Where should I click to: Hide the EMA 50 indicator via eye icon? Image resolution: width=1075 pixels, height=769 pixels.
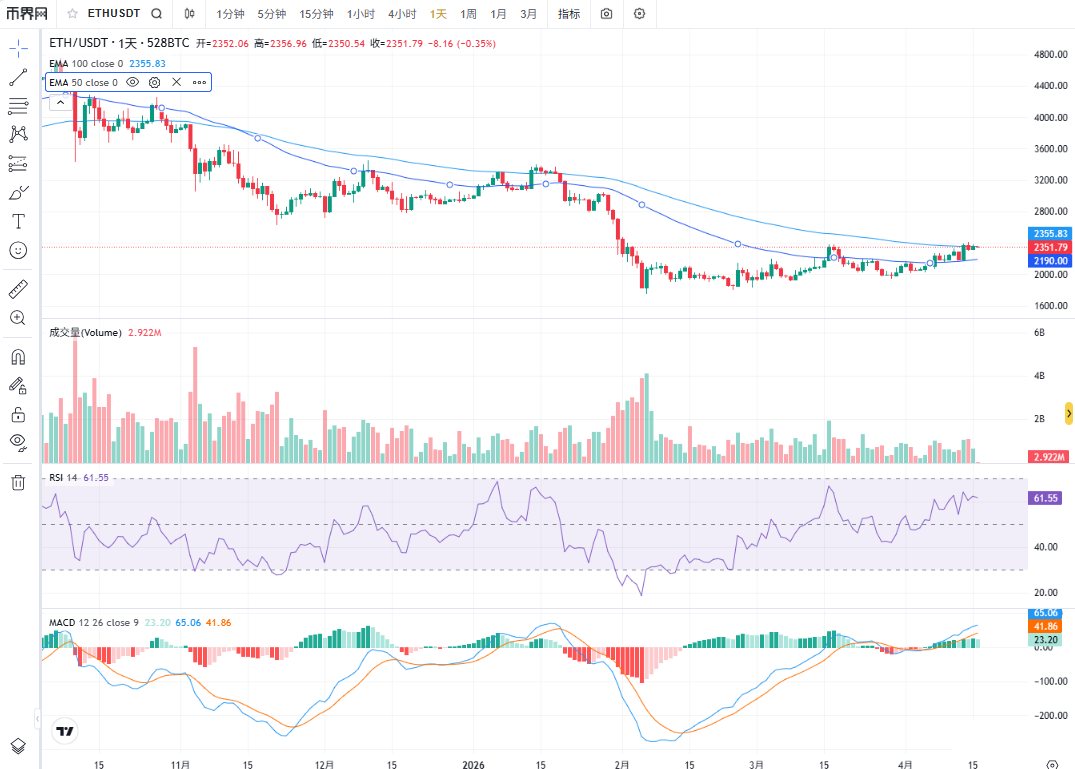tap(132, 82)
